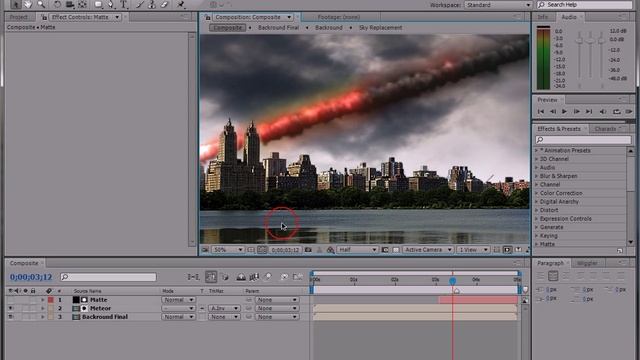Click the timeline current time indicator handle
The width and height of the screenshot is (640, 360).
click(453, 281)
